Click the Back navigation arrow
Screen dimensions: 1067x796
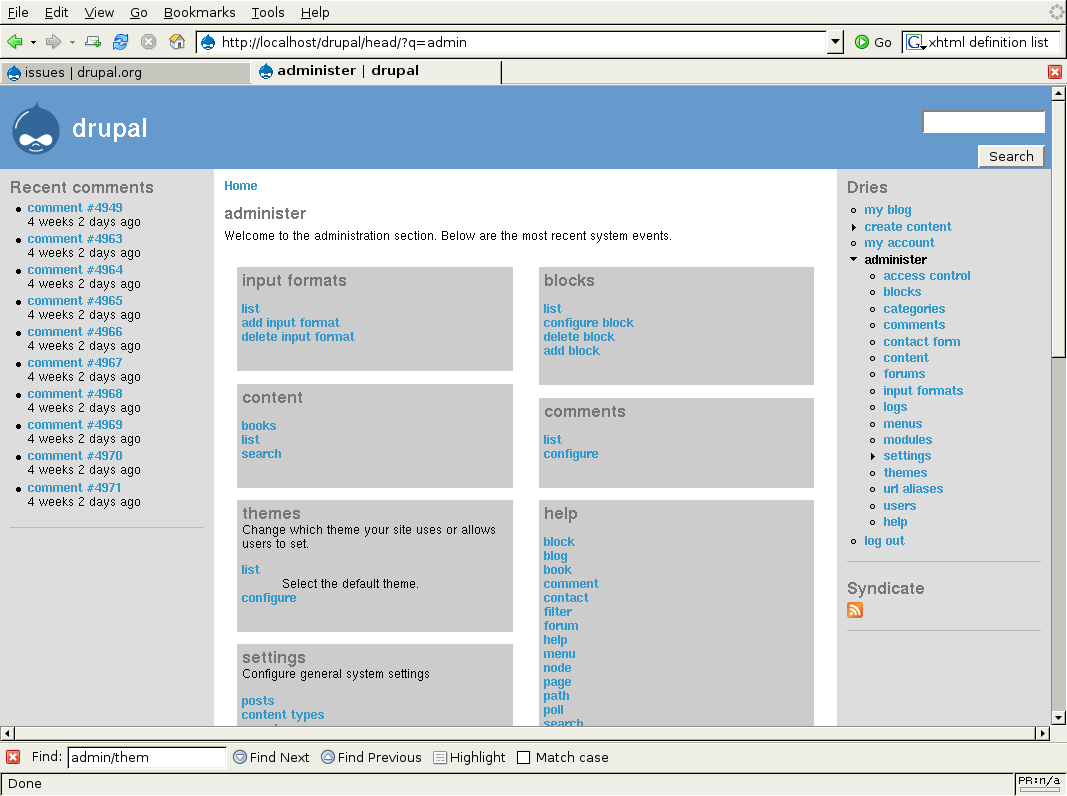[17, 41]
